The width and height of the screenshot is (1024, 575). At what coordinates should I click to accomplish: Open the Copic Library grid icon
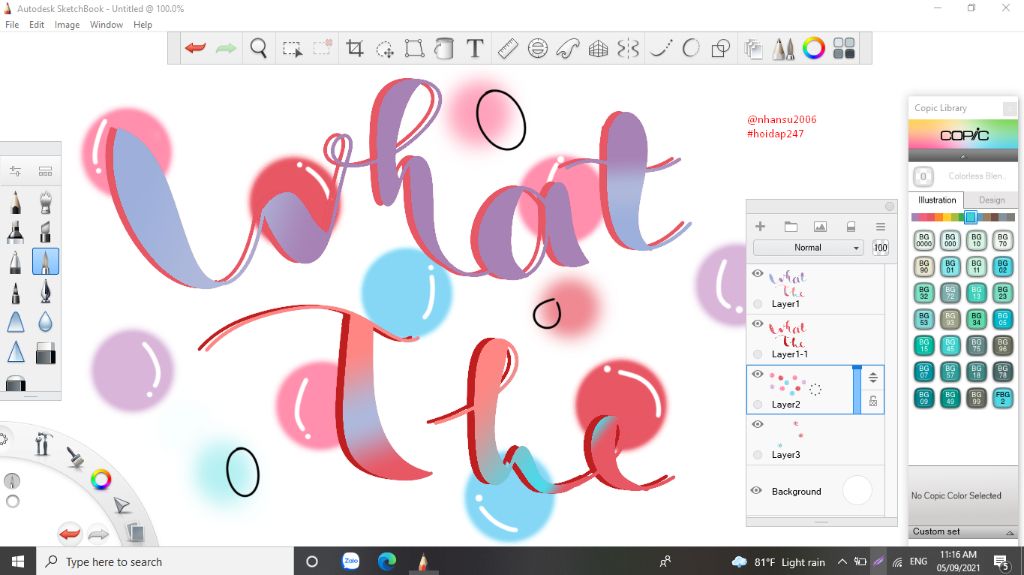tap(844, 48)
